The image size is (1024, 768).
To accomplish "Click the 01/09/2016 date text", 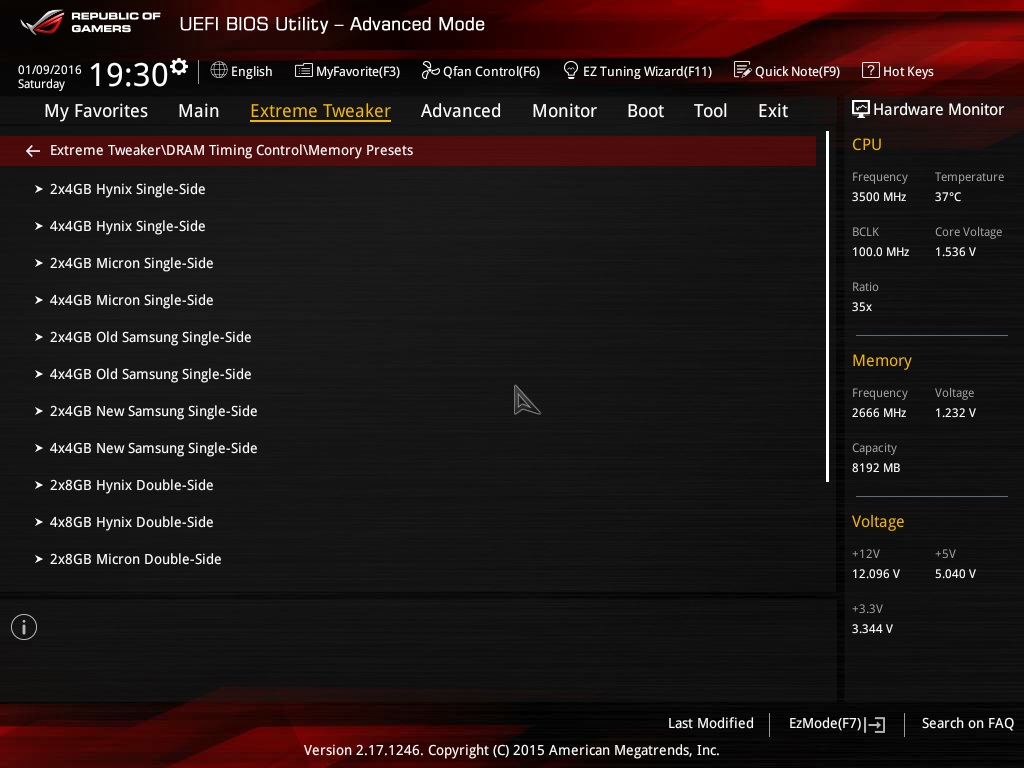I will click(x=50, y=70).
